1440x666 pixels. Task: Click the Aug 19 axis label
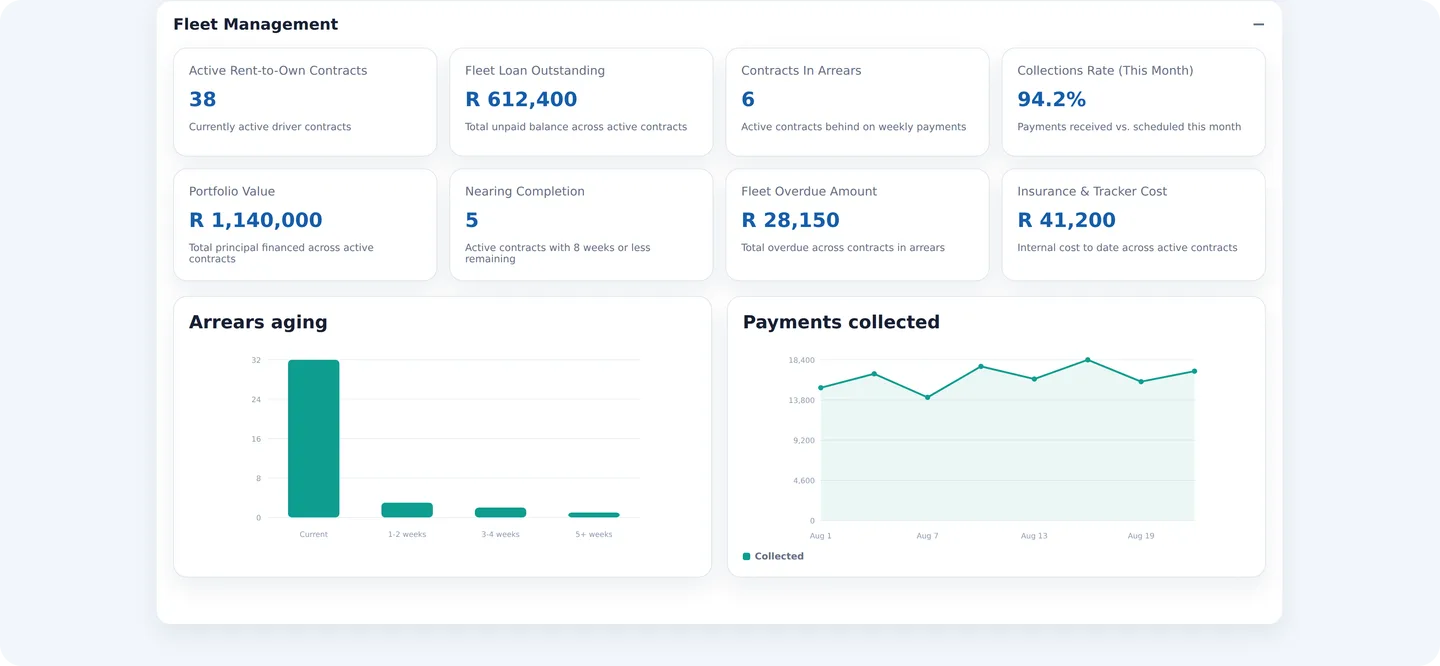(x=1141, y=536)
